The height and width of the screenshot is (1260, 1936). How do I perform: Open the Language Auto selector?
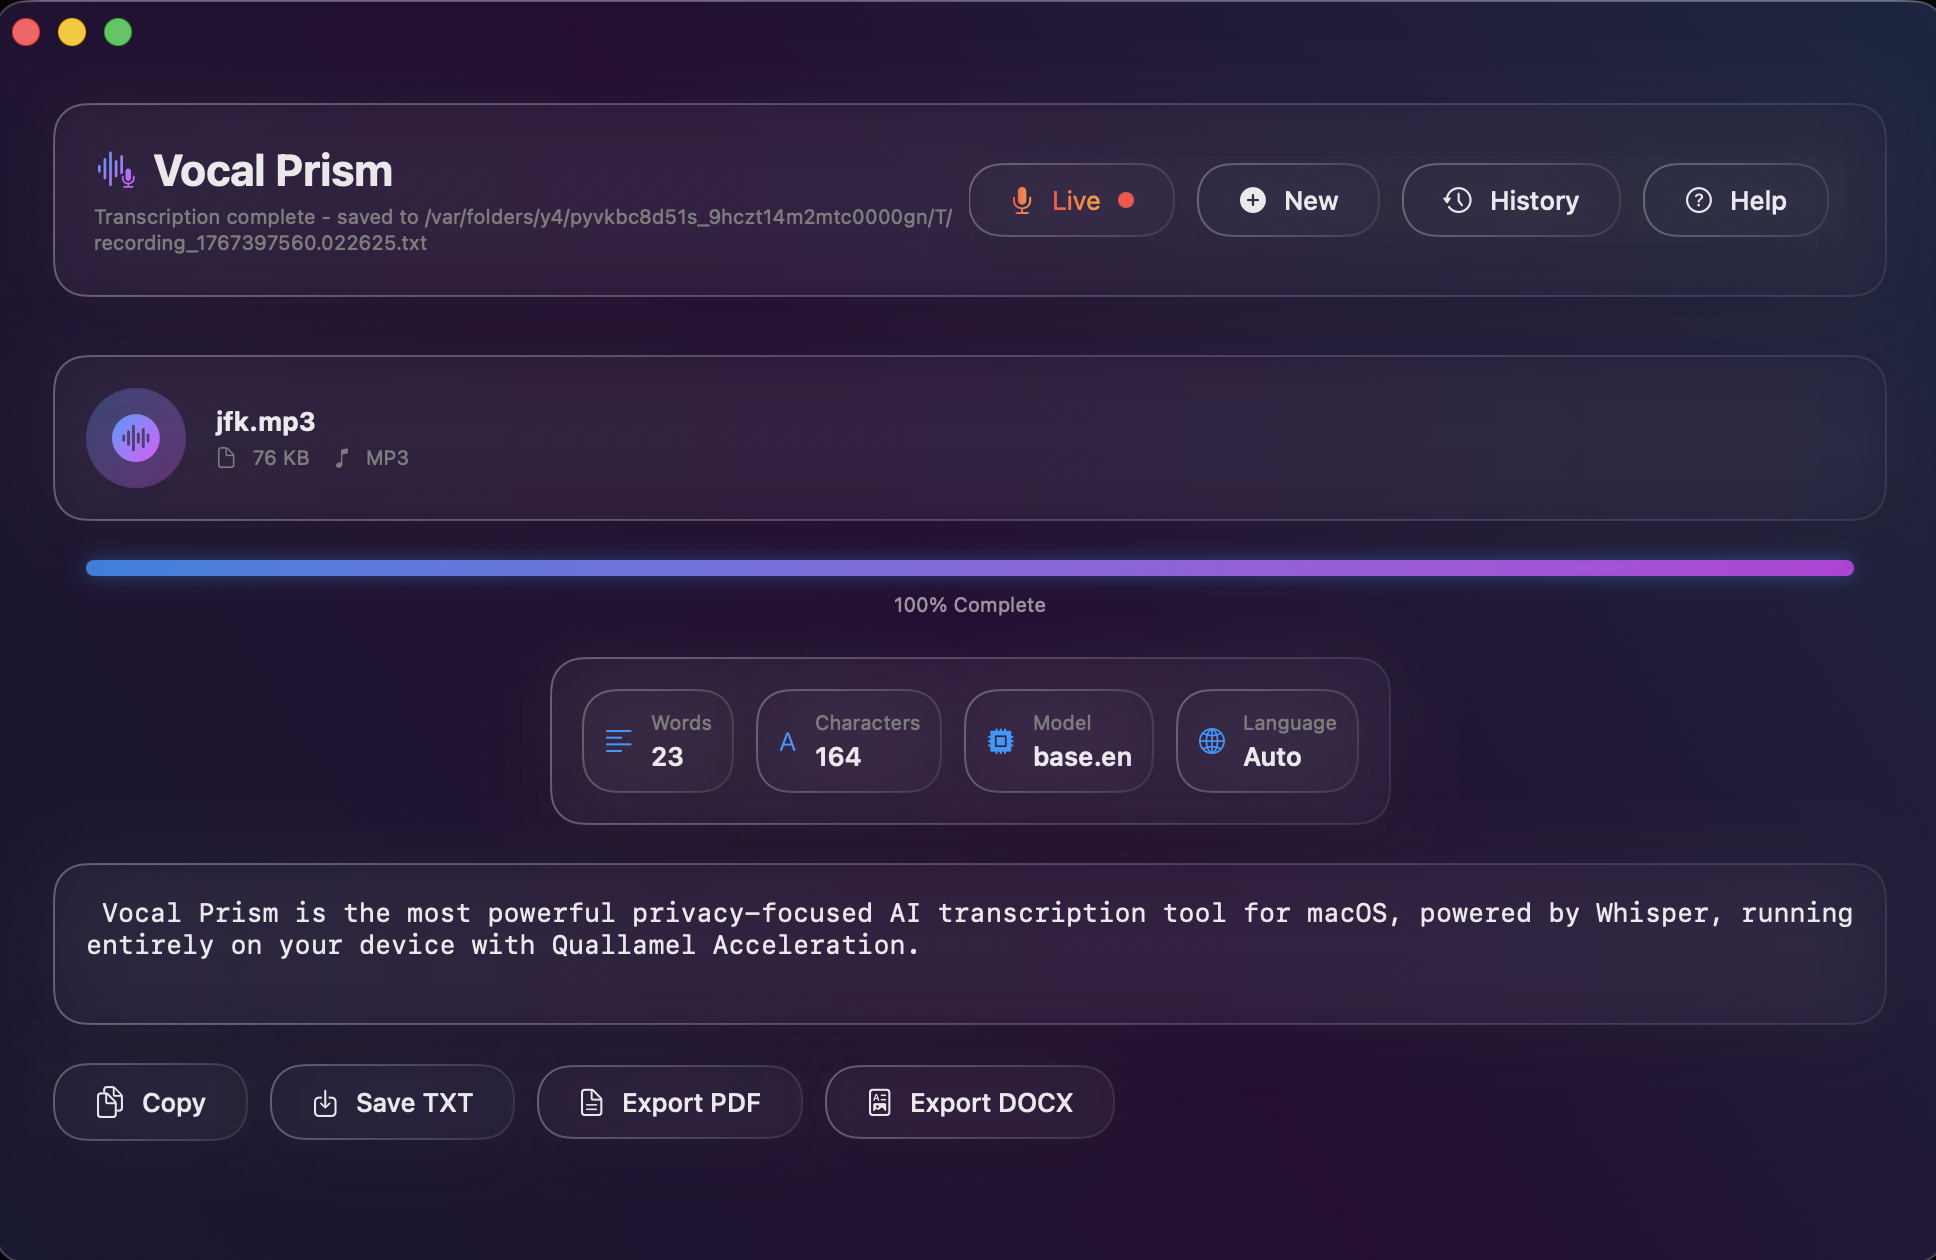coord(1267,741)
